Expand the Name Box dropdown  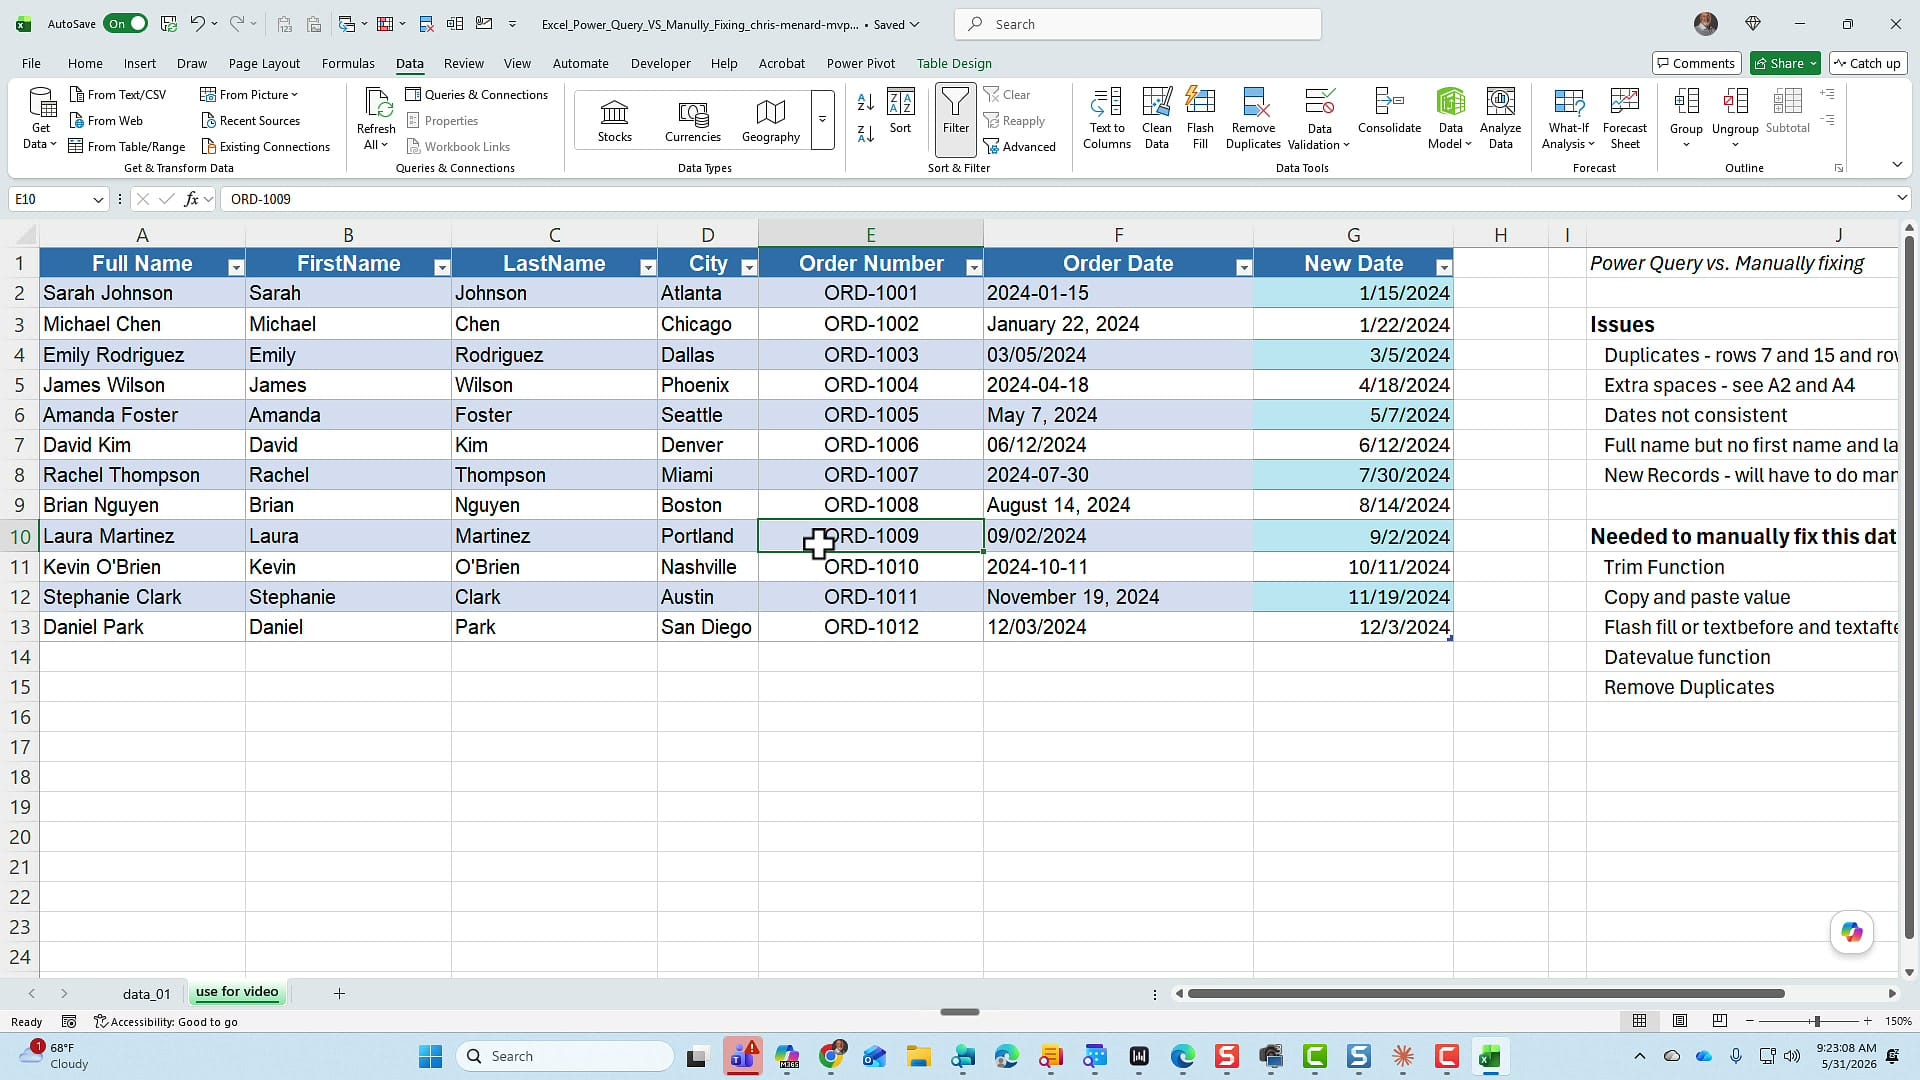[98, 199]
